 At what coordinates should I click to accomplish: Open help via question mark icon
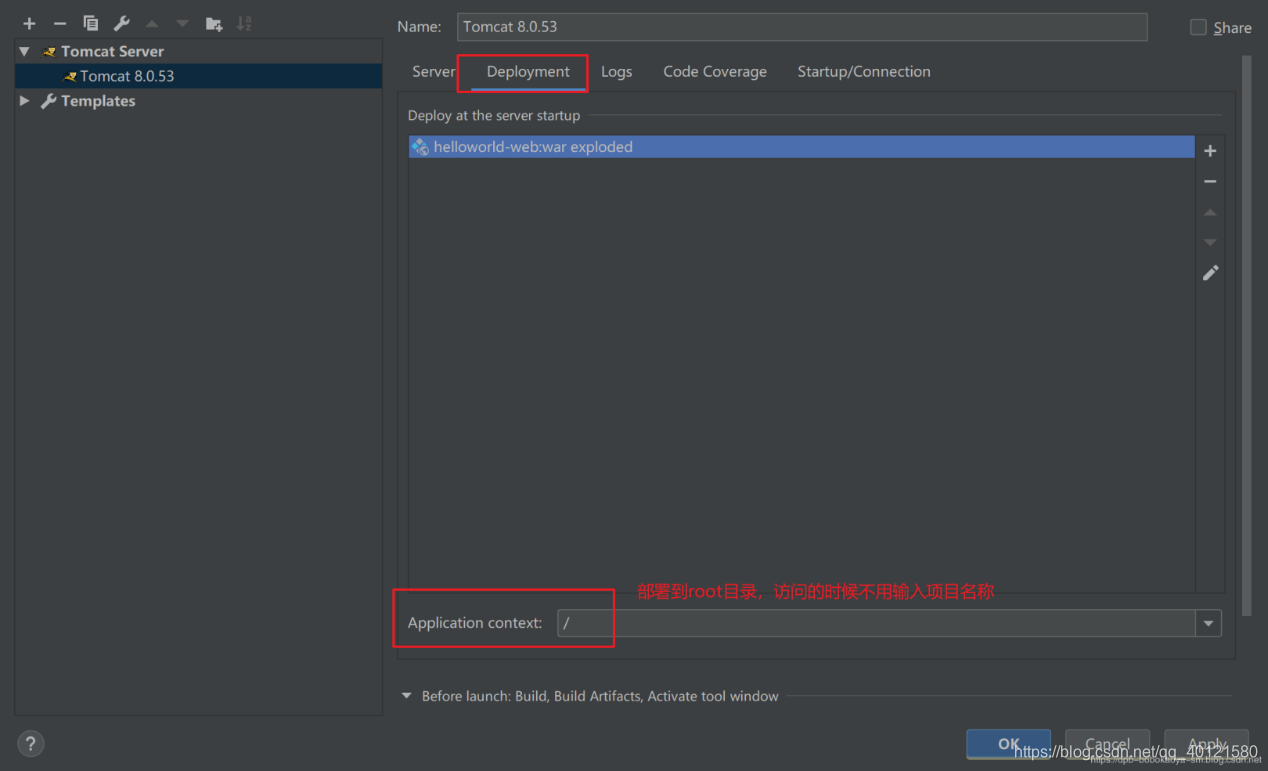(x=30, y=743)
